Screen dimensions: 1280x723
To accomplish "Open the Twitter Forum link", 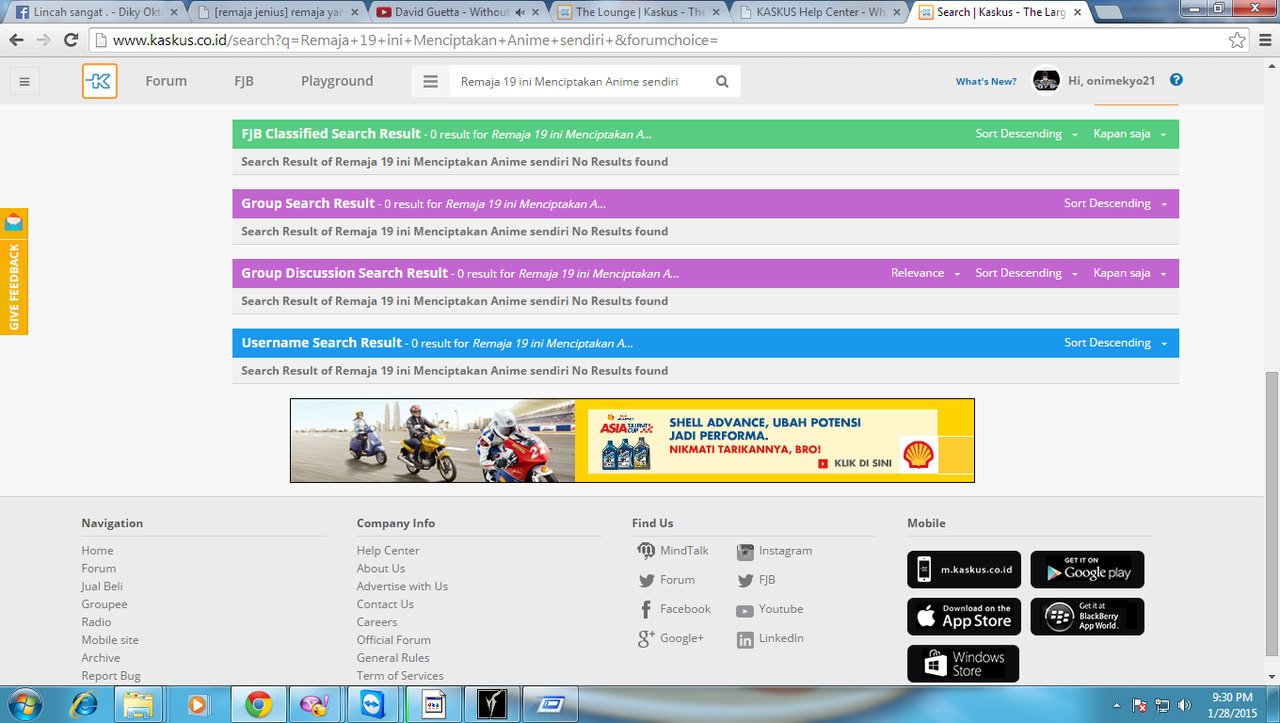I will (667, 580).
